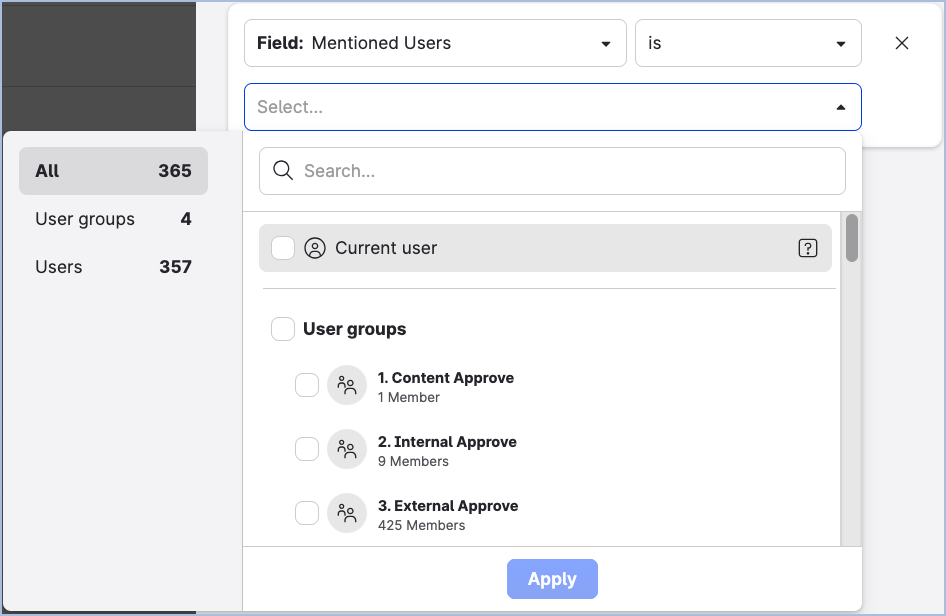Click the Content Approve group icon
This screenshot has height=616, width=946.
pos(347,386)
